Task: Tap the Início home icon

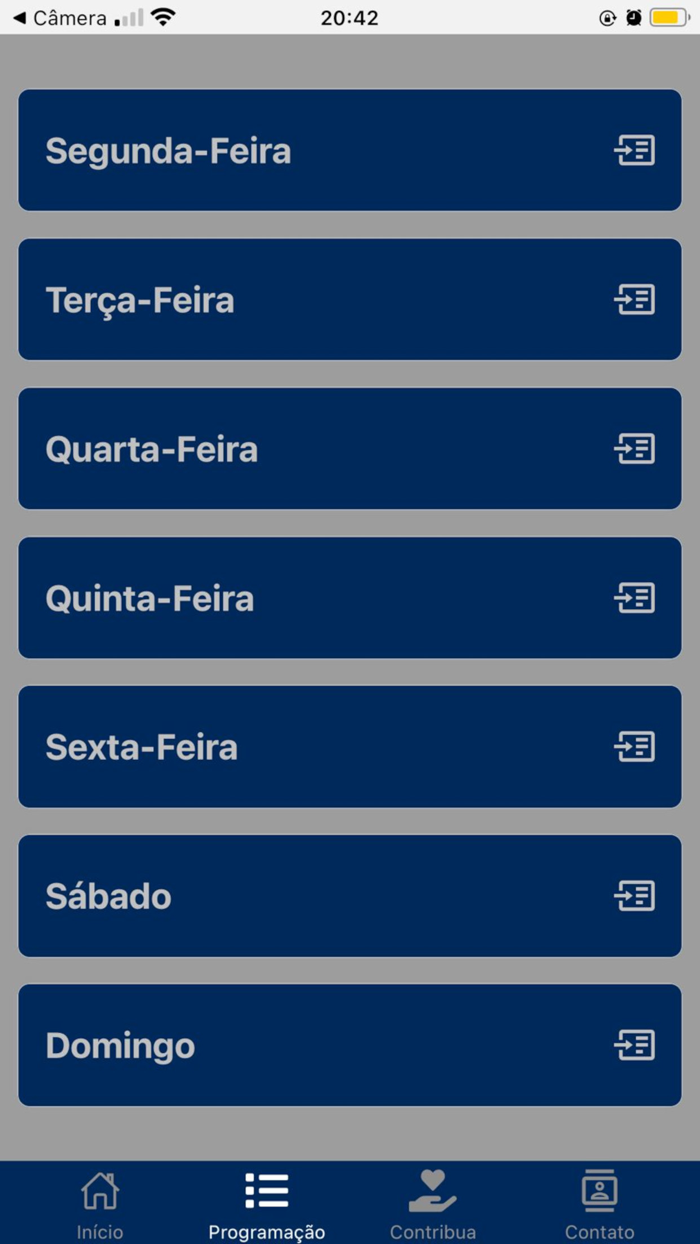Action: pos(98,1192)
